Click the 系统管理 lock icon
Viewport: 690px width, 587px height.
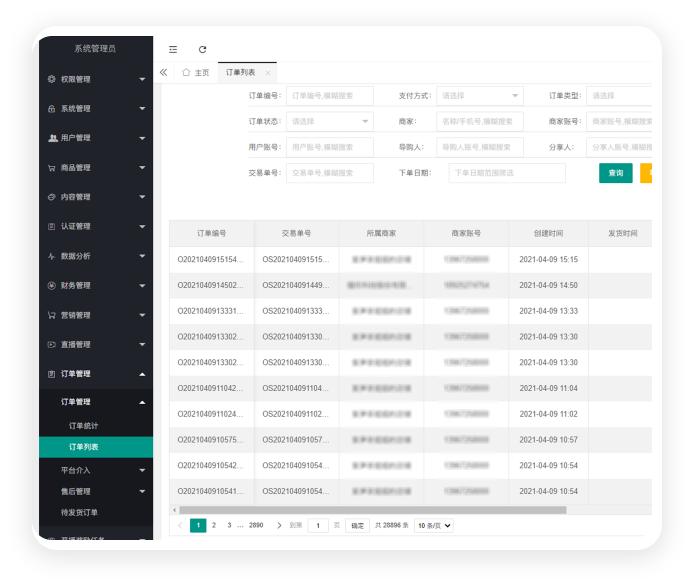tap(52, 109)
